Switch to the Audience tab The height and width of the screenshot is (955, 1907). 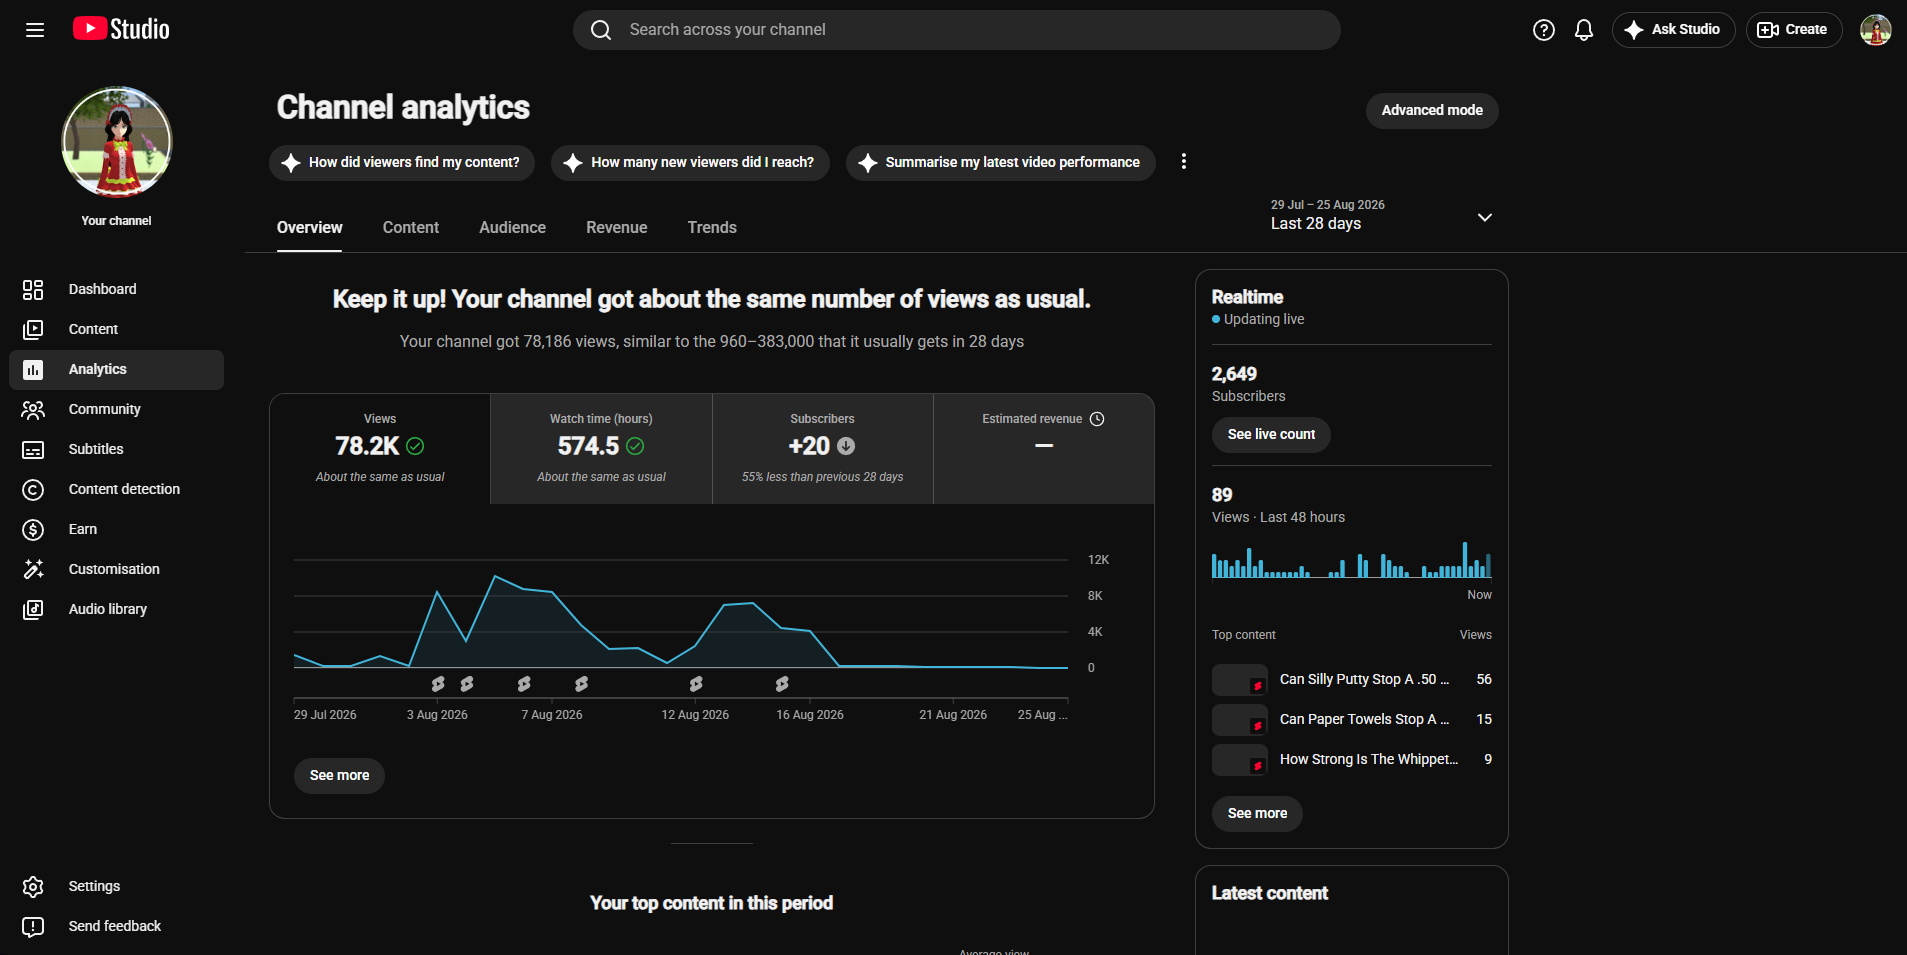point(512,228)
